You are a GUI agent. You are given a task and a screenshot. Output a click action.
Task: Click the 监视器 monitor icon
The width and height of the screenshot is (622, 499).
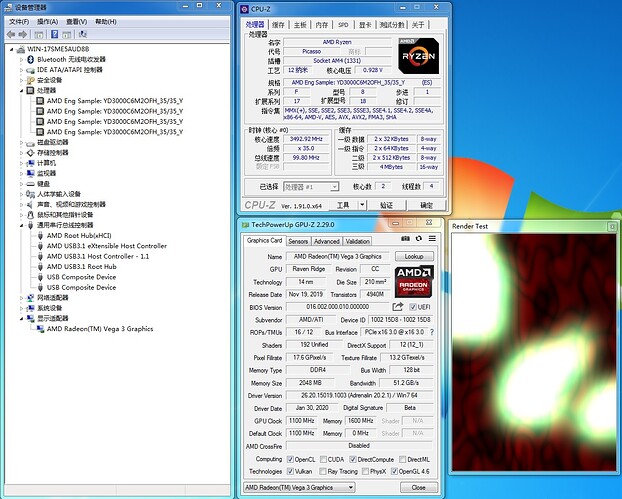(31, 173)
